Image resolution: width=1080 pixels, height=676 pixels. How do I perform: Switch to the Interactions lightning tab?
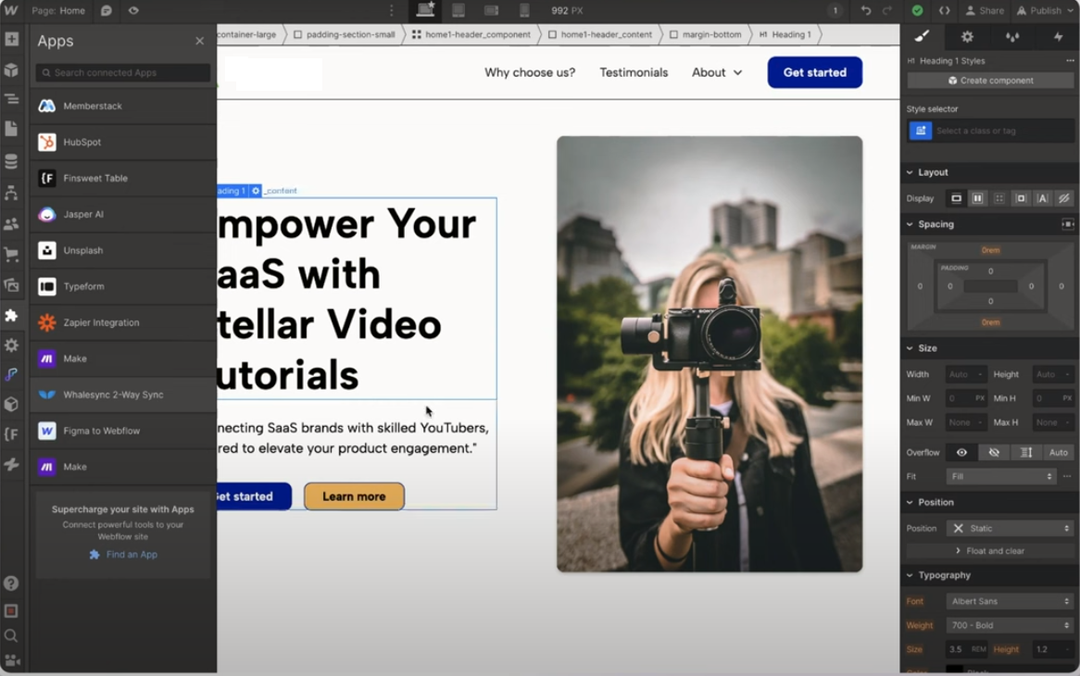click(1058, 37)
